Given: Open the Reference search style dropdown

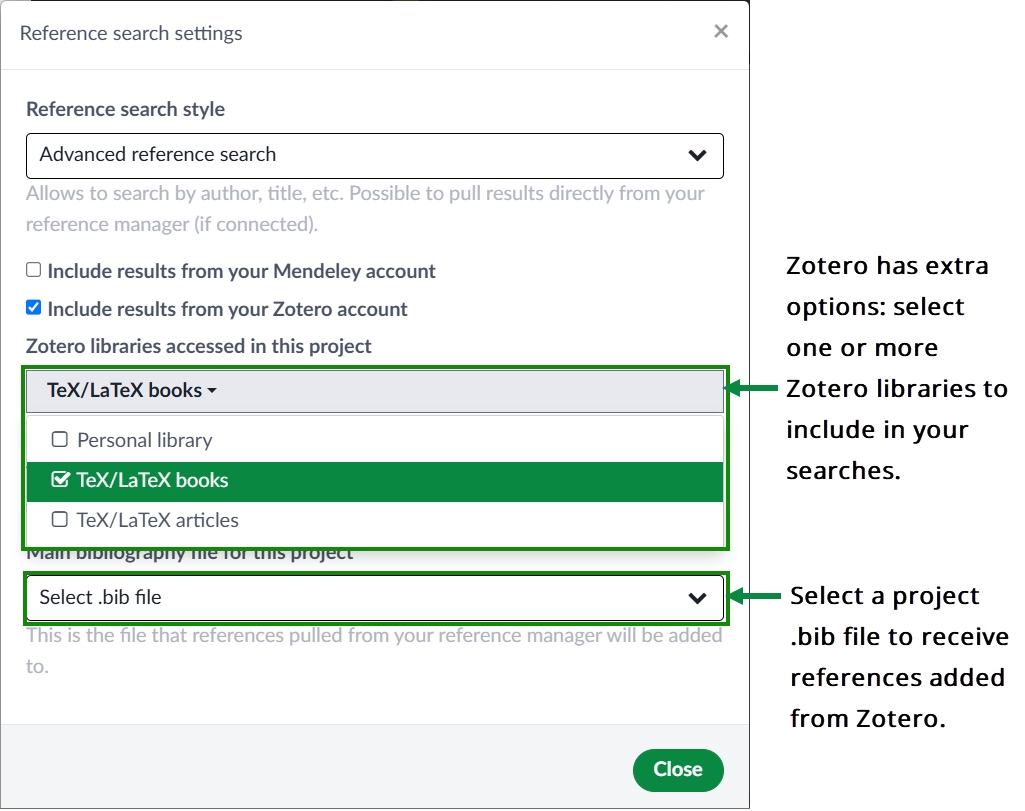Looking at the screenshot, I should 374,155.
